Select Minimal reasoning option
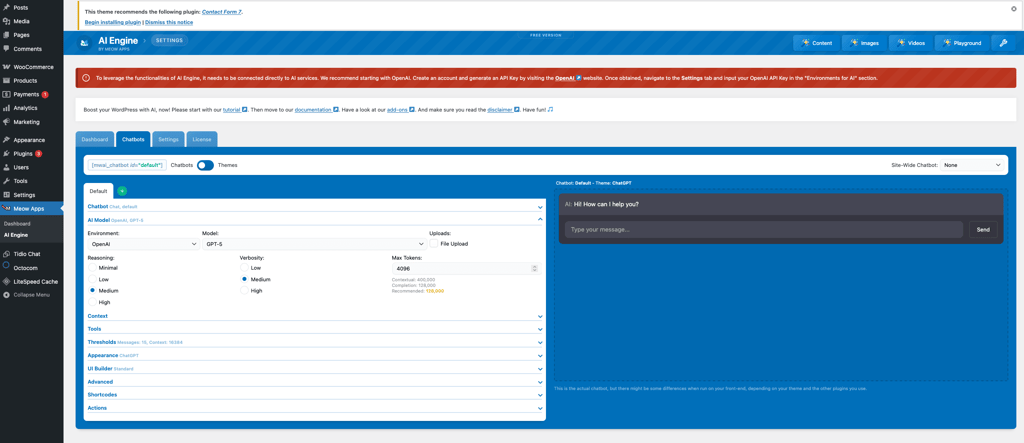This screenshot has height=443, width=1024. click(x=92, y=268)
